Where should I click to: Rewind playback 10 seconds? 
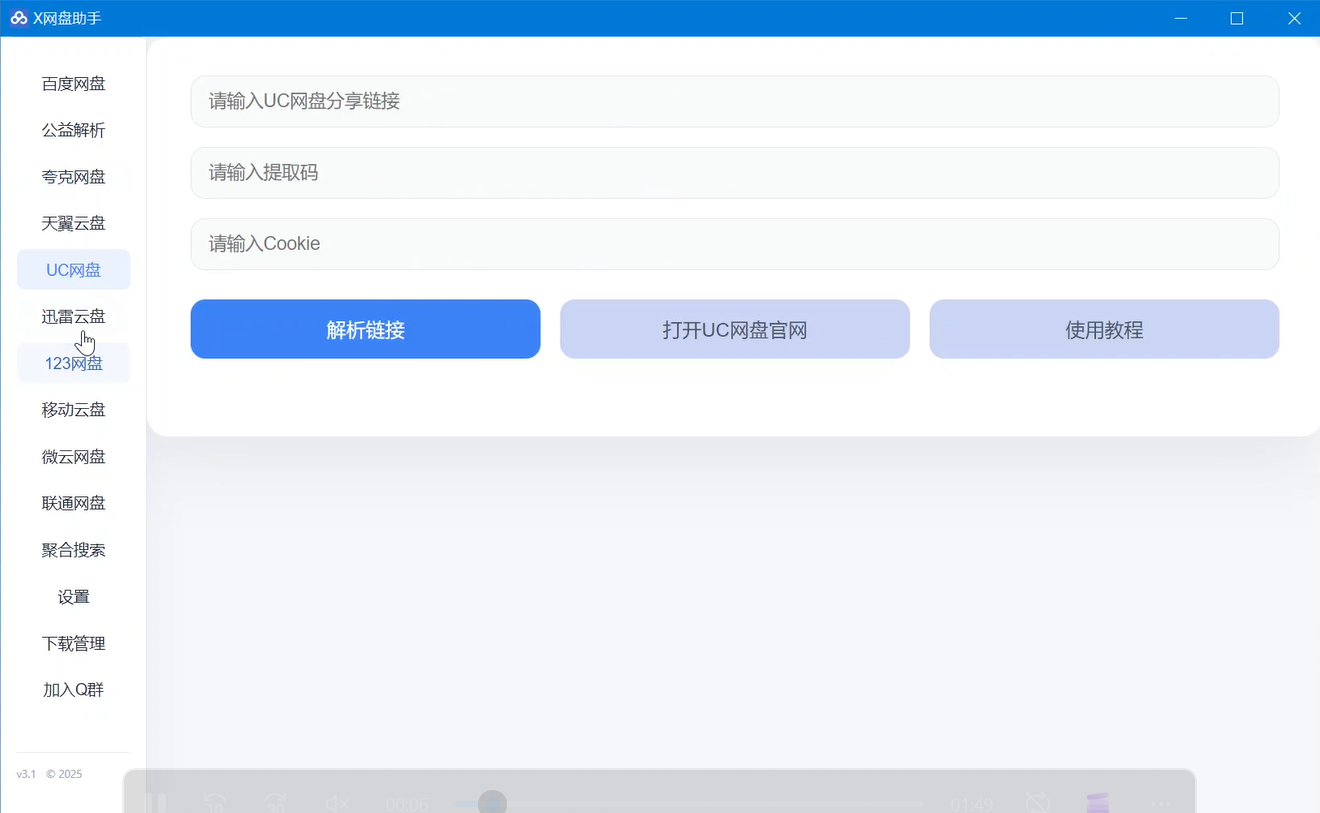[x=215, y=802]
